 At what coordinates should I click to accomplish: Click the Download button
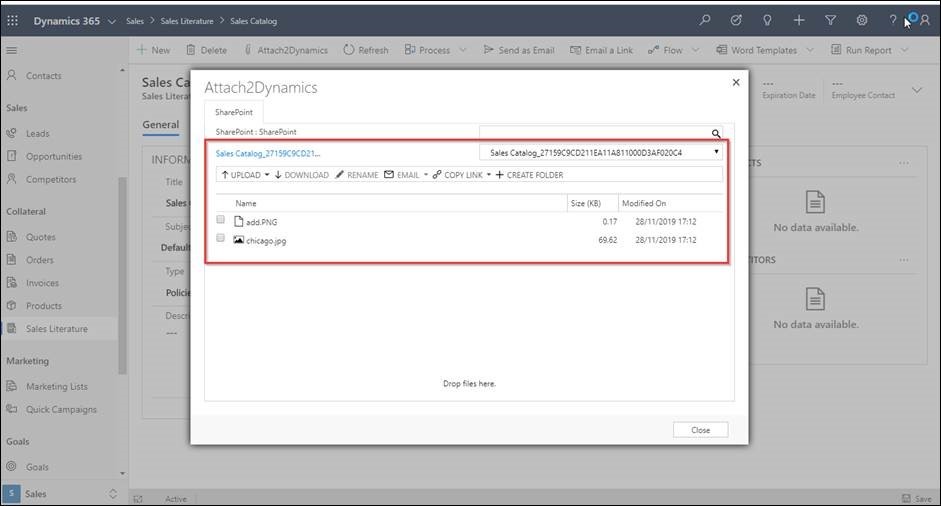tap(301, 175)
